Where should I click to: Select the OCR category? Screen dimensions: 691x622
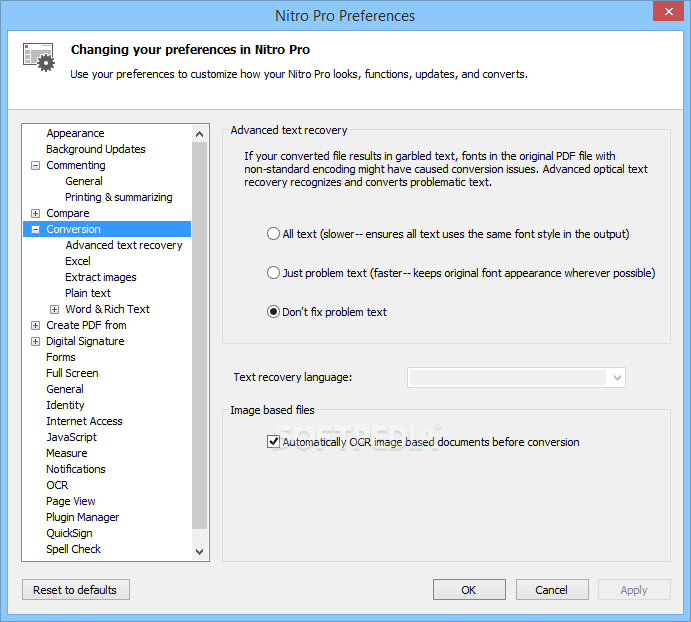(57, 485)
